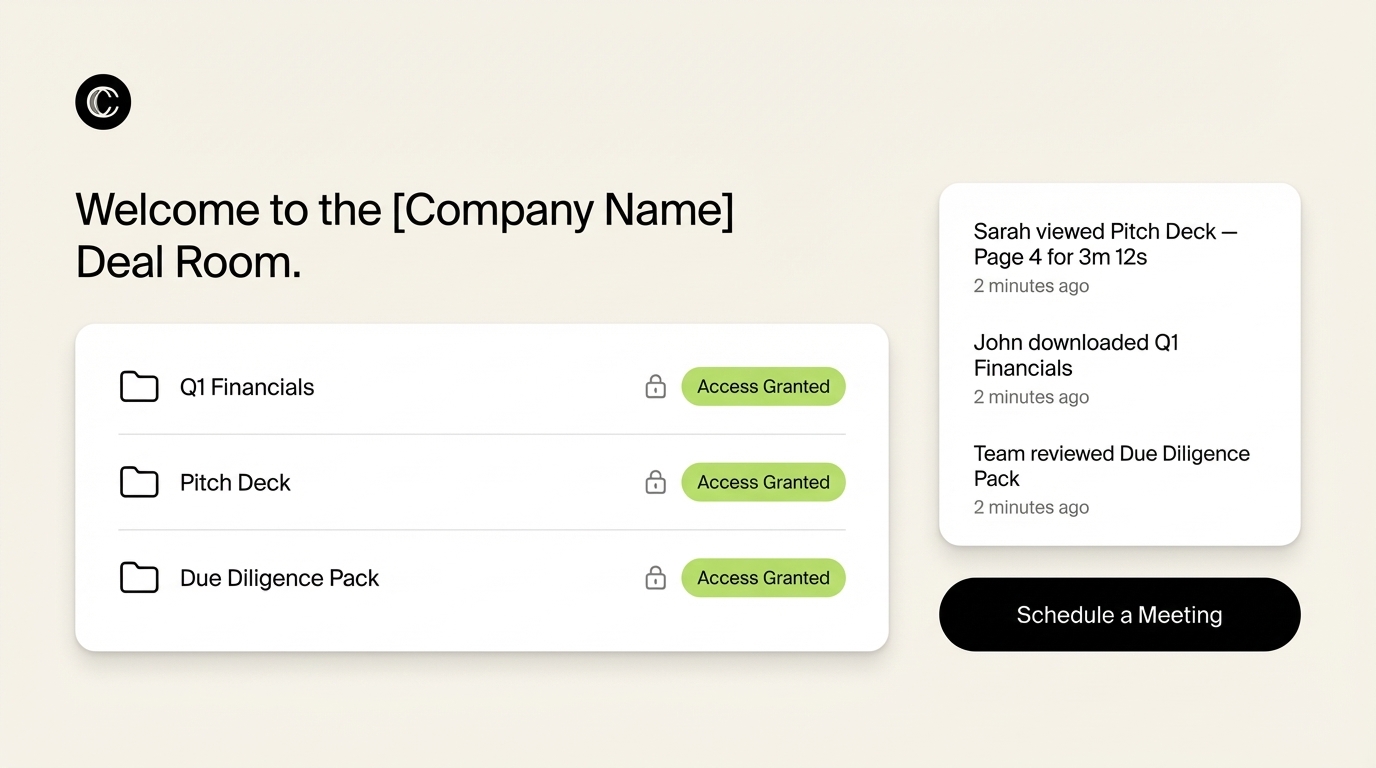Select John's Q1 Financials download entry

(x=1075, y=355)
